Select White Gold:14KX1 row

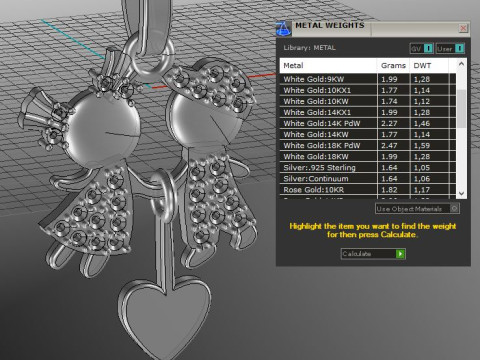point(368,112)
